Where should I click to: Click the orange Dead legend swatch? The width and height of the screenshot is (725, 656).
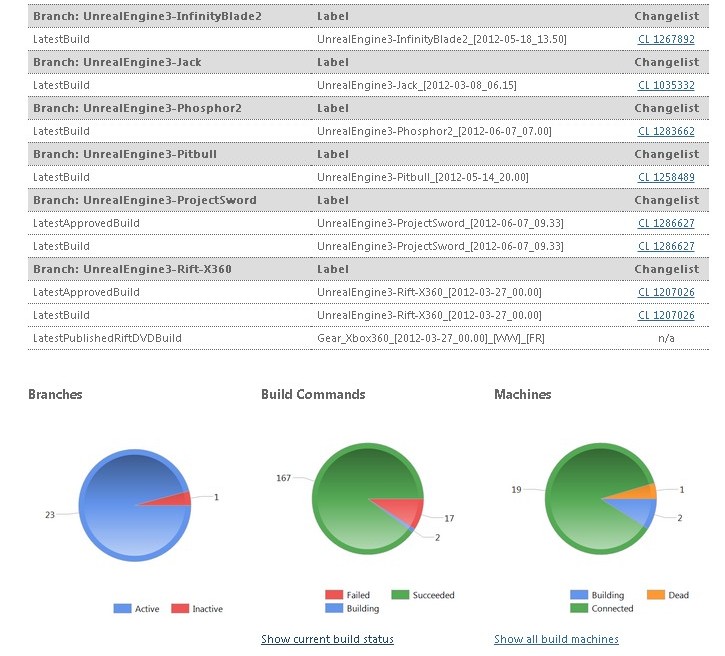(656, 595)
